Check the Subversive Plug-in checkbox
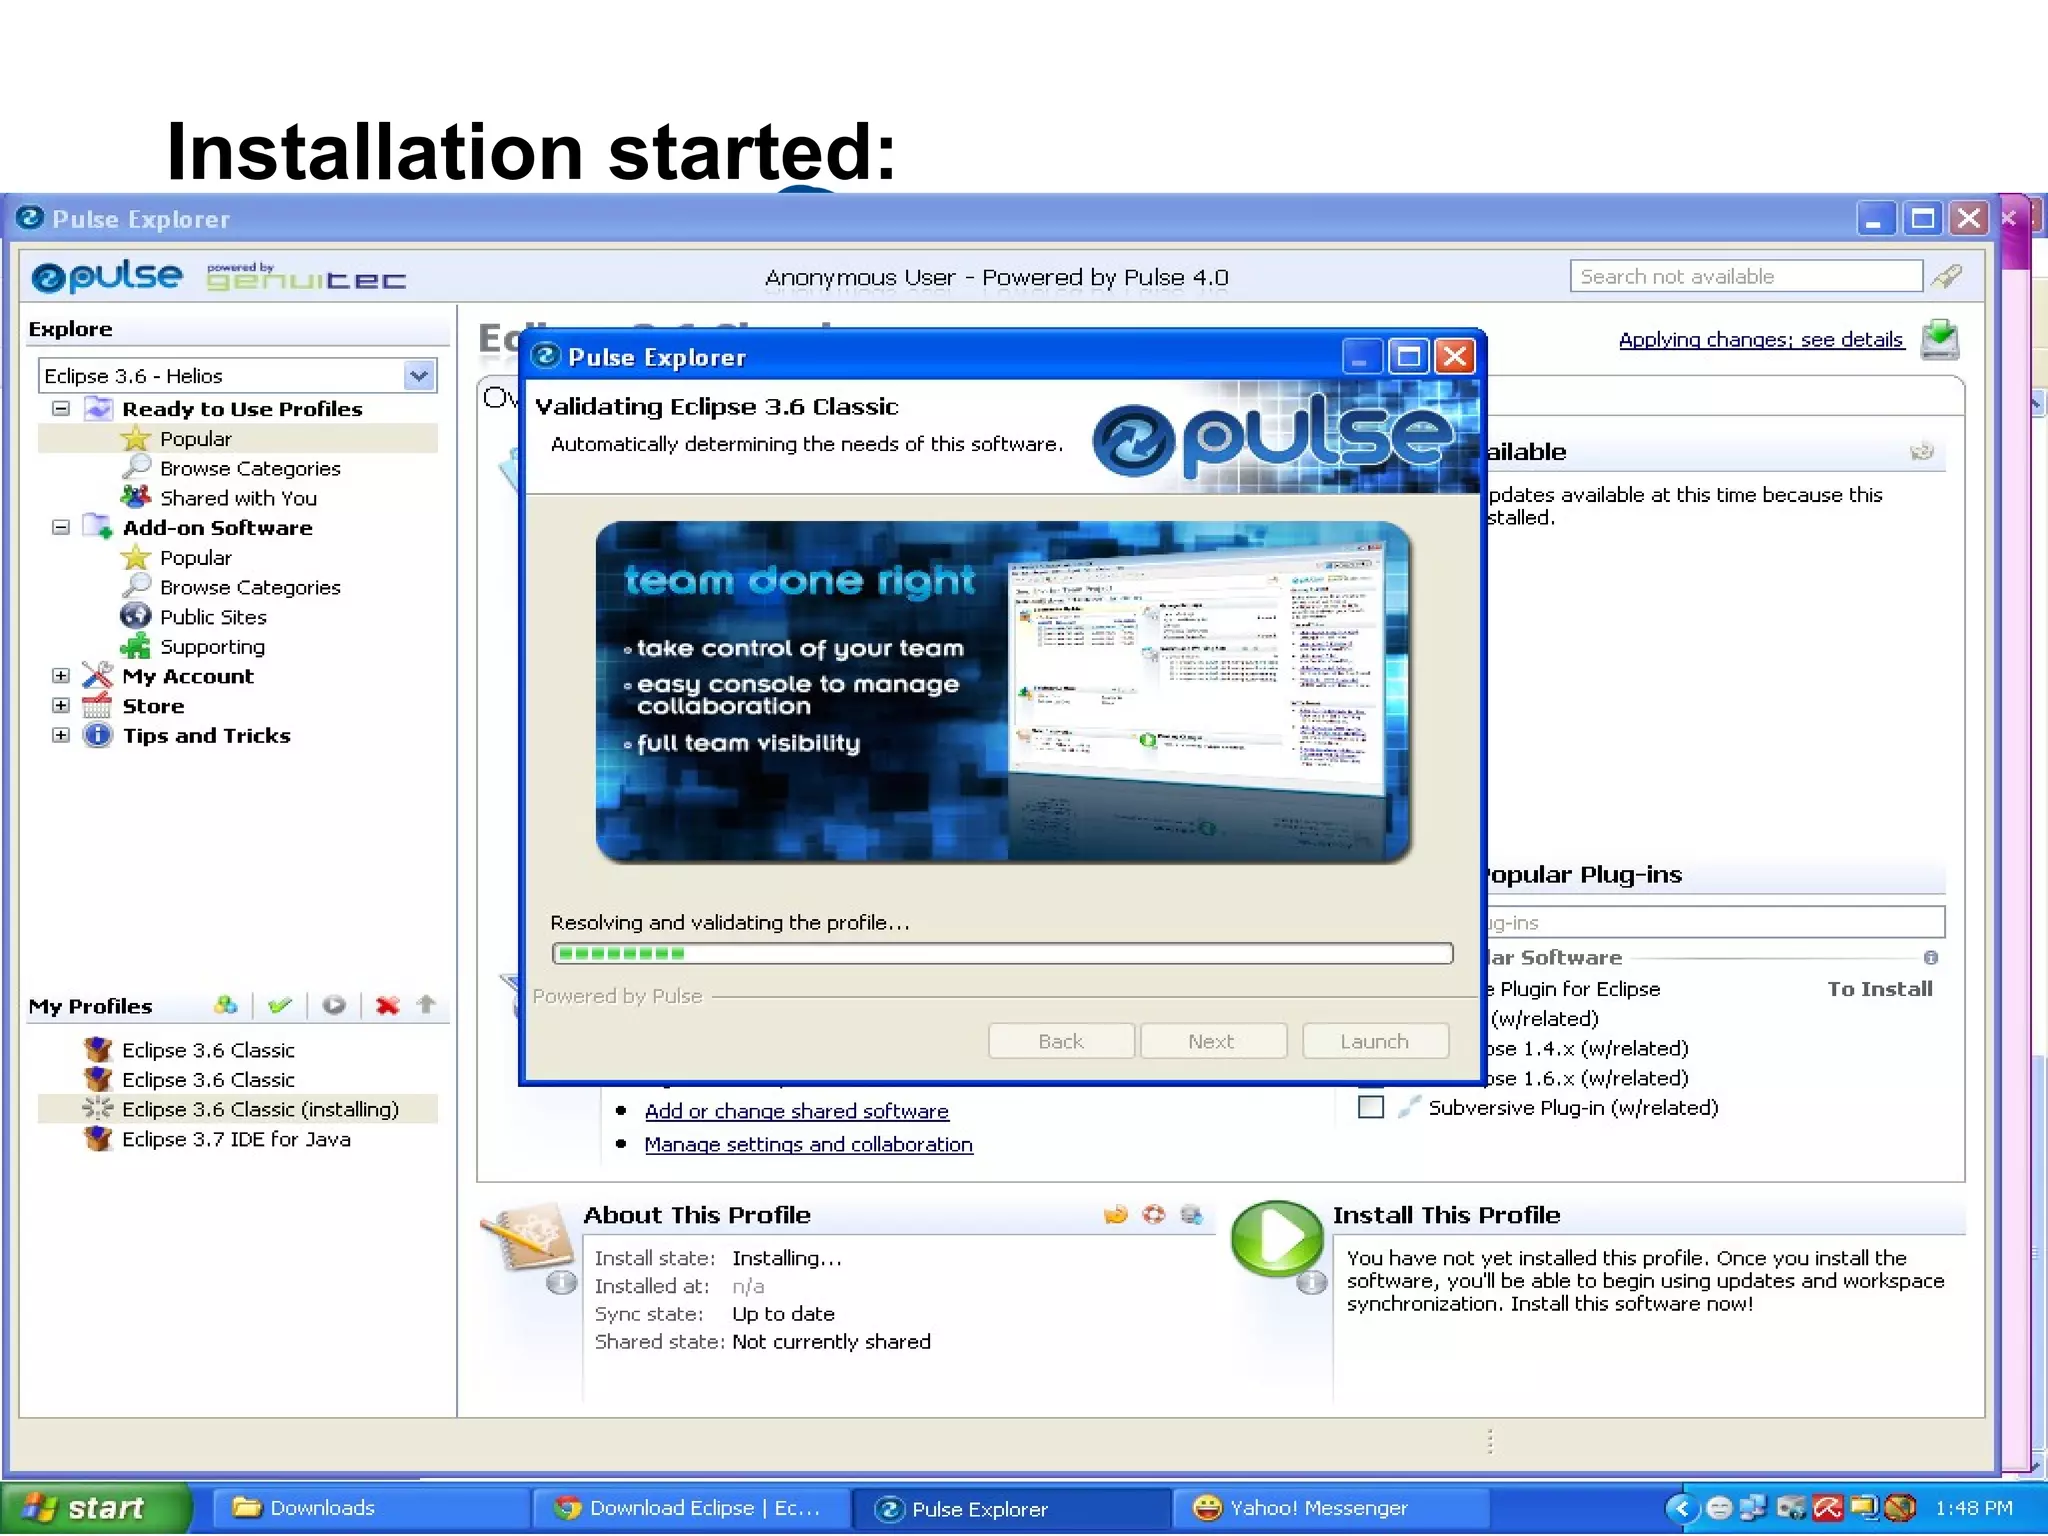This screenshot has height=1536, width=2048. point(1371,1107)
